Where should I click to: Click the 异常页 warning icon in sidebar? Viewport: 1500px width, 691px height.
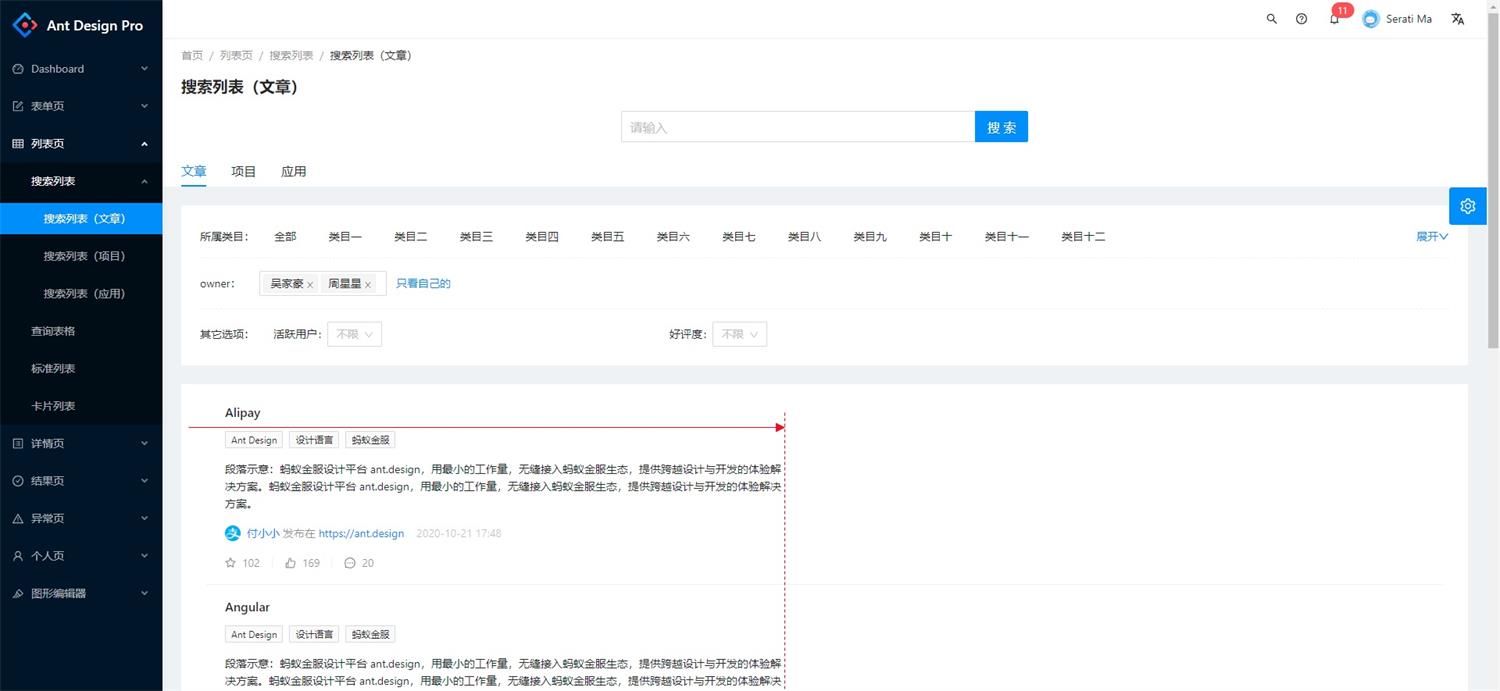point(18,519)
